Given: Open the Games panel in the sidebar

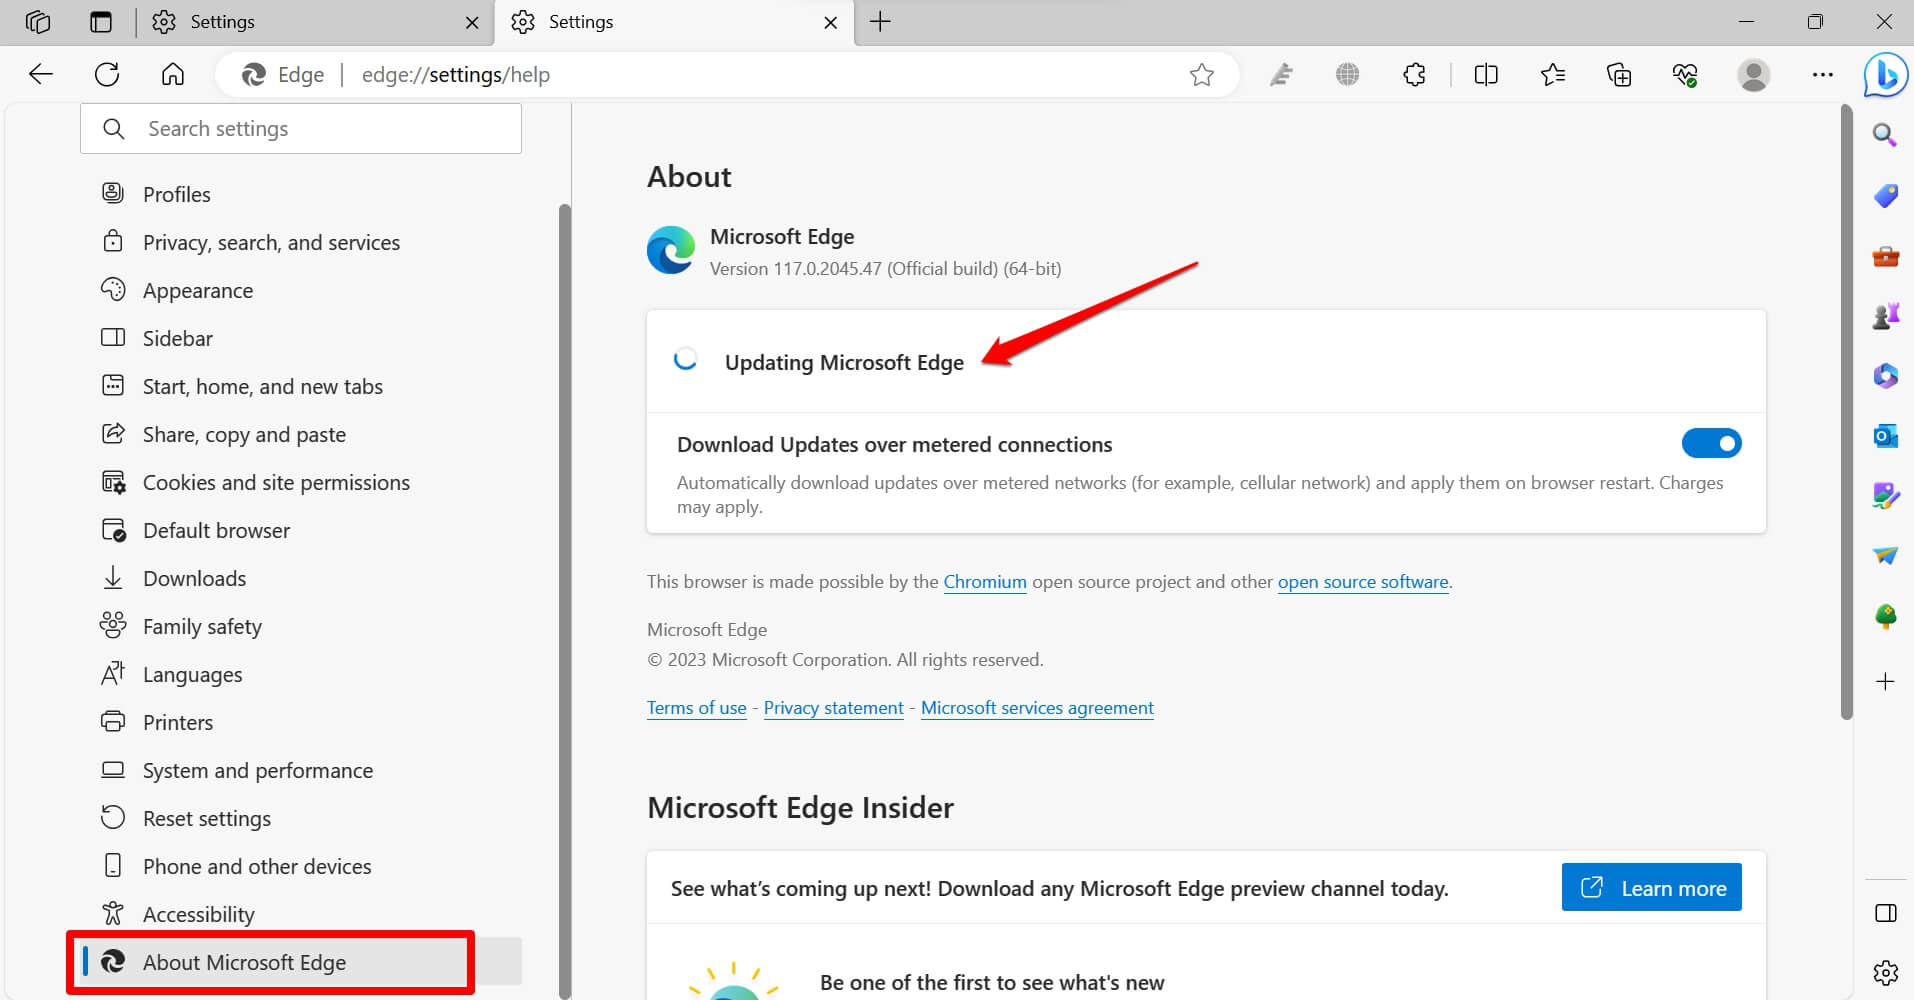Looking at the screenshot, I should tap(1886, 316).
